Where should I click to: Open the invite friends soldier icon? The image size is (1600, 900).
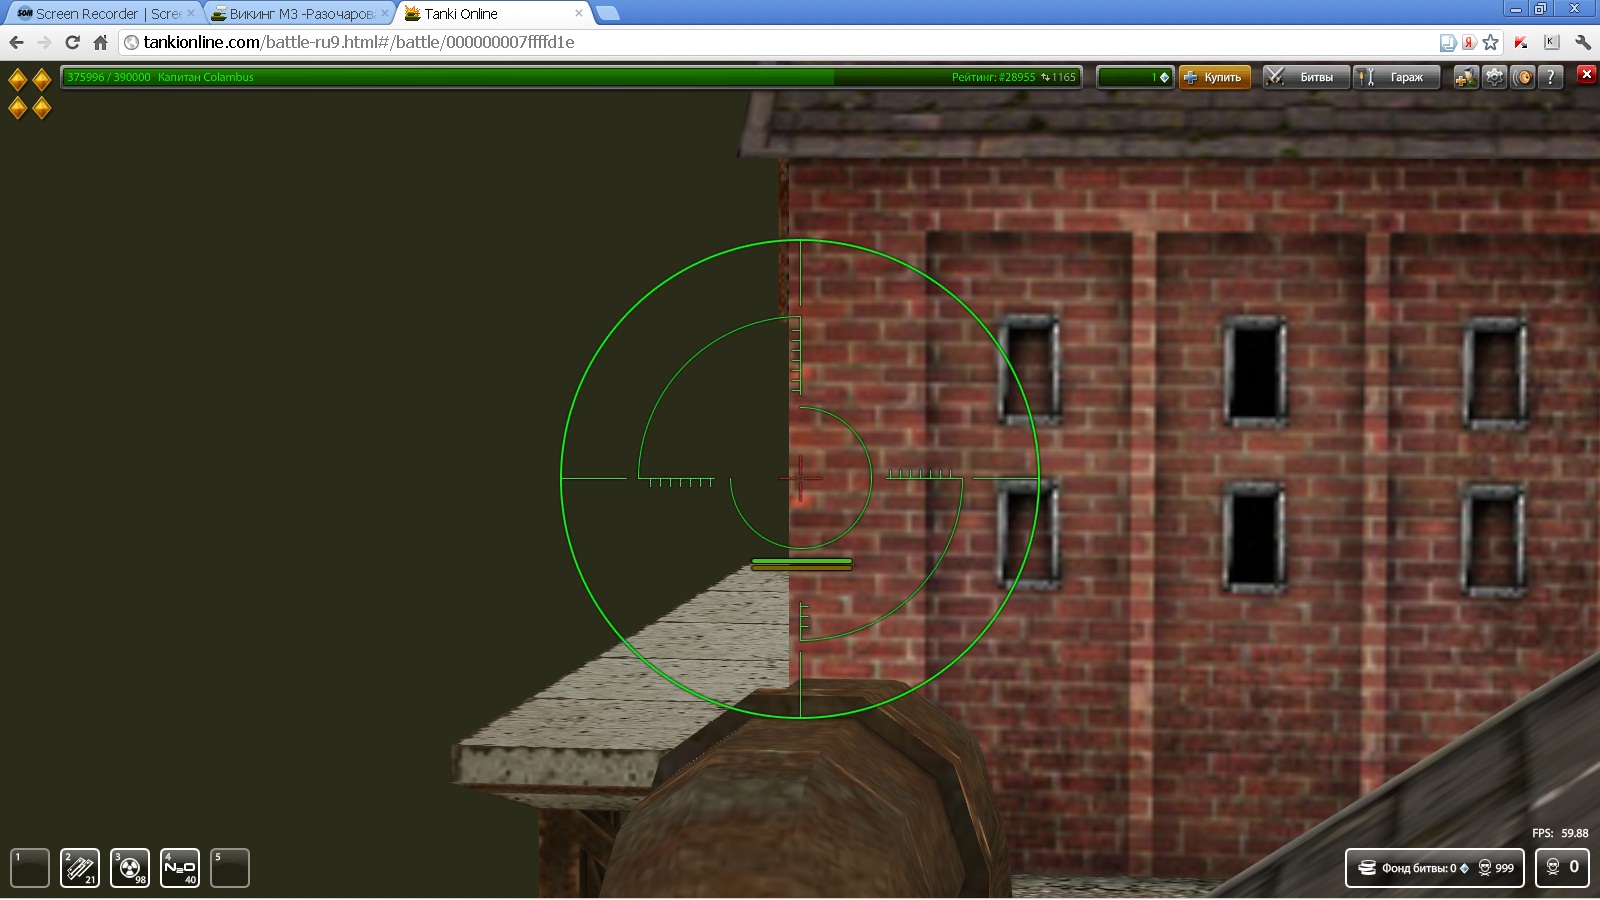pos(1465,77)
